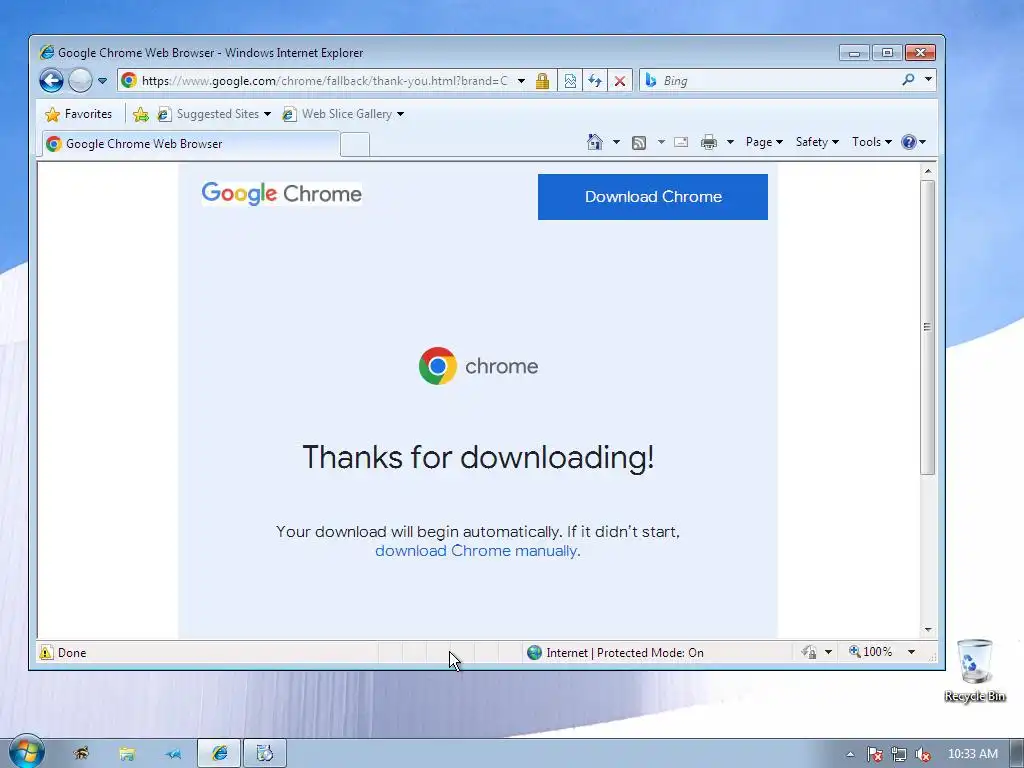Expand the feeds dropdown arrow
Image resolution: width=1024 pixels, height=768 pixels.
click(x=661, y=142)
